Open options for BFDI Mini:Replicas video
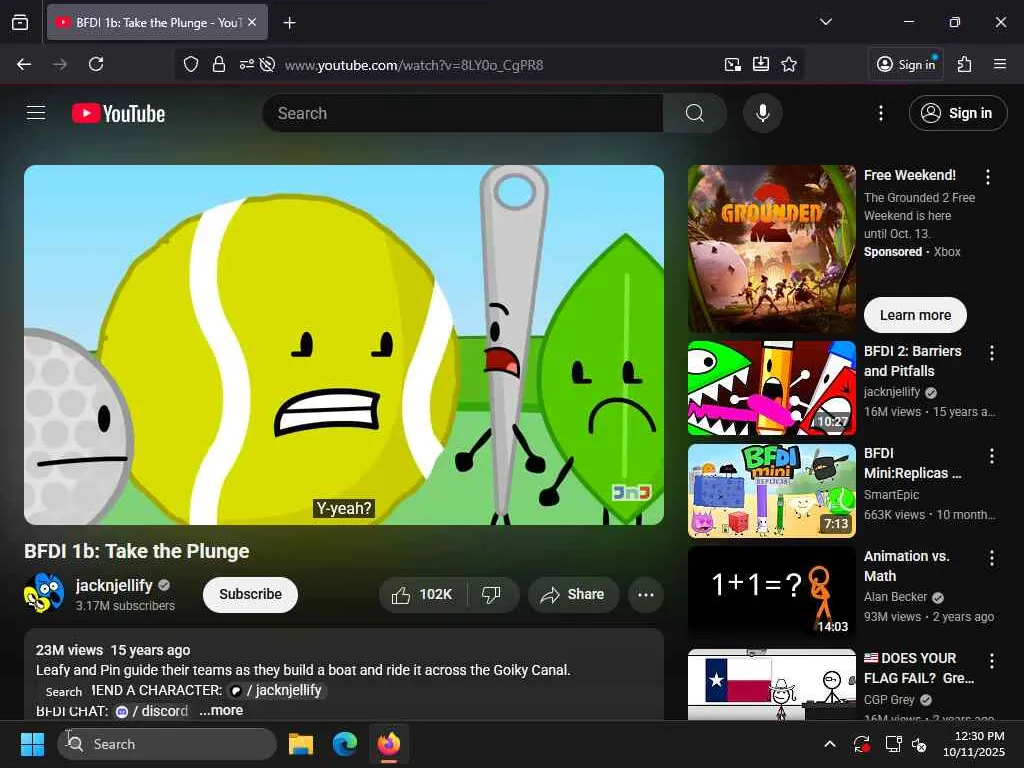Image resolution: width=1024 pixels, height=768 pixels. [991, 456]
